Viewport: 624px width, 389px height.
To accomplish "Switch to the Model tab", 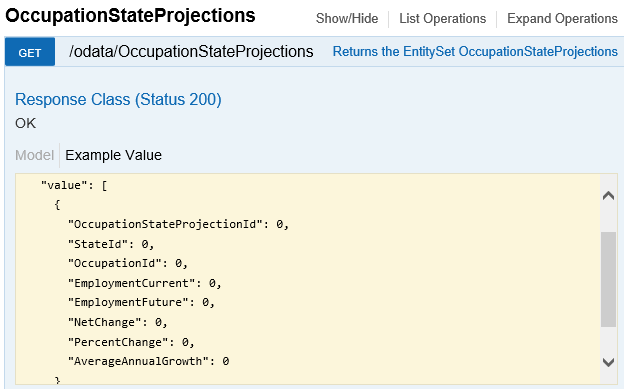I will (x=34, y=155).
